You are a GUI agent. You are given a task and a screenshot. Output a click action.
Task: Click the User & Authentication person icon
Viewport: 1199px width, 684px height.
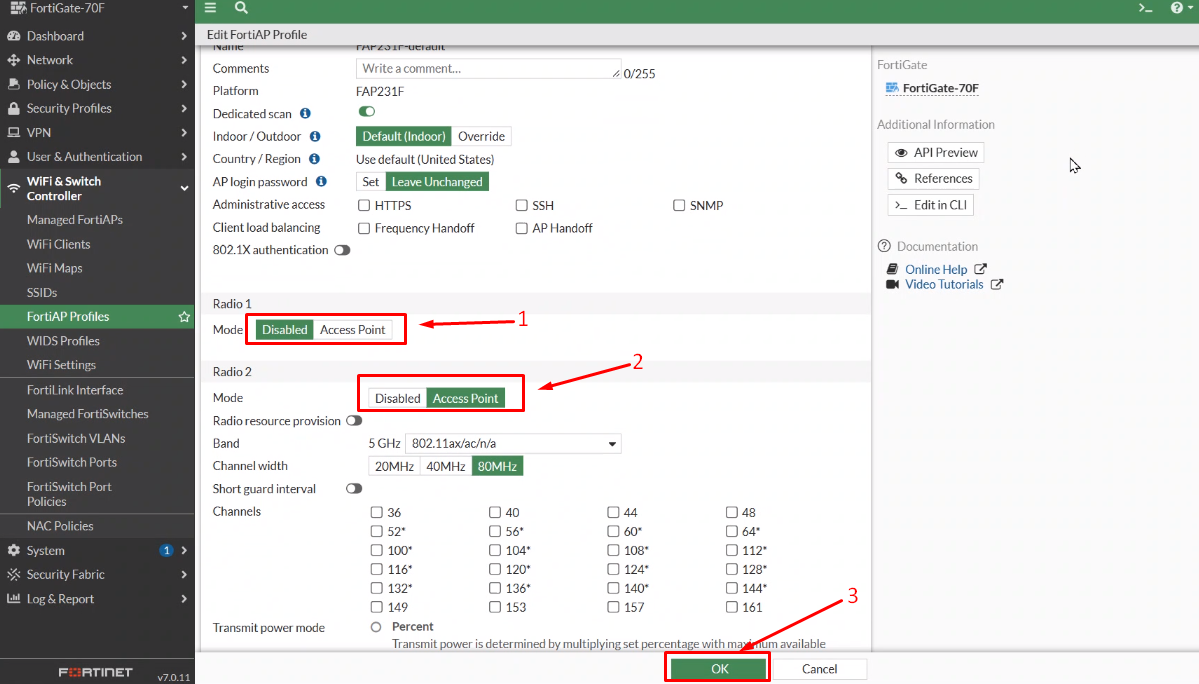pyautogui.click(x=13, y=157)
